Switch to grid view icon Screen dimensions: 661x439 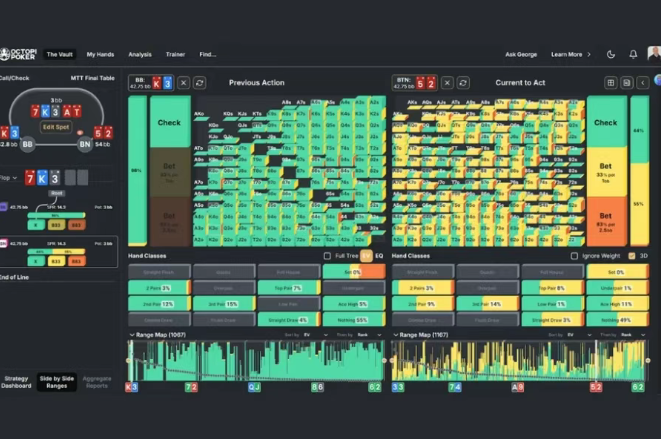pyautogui.click(x=611, y=83)
